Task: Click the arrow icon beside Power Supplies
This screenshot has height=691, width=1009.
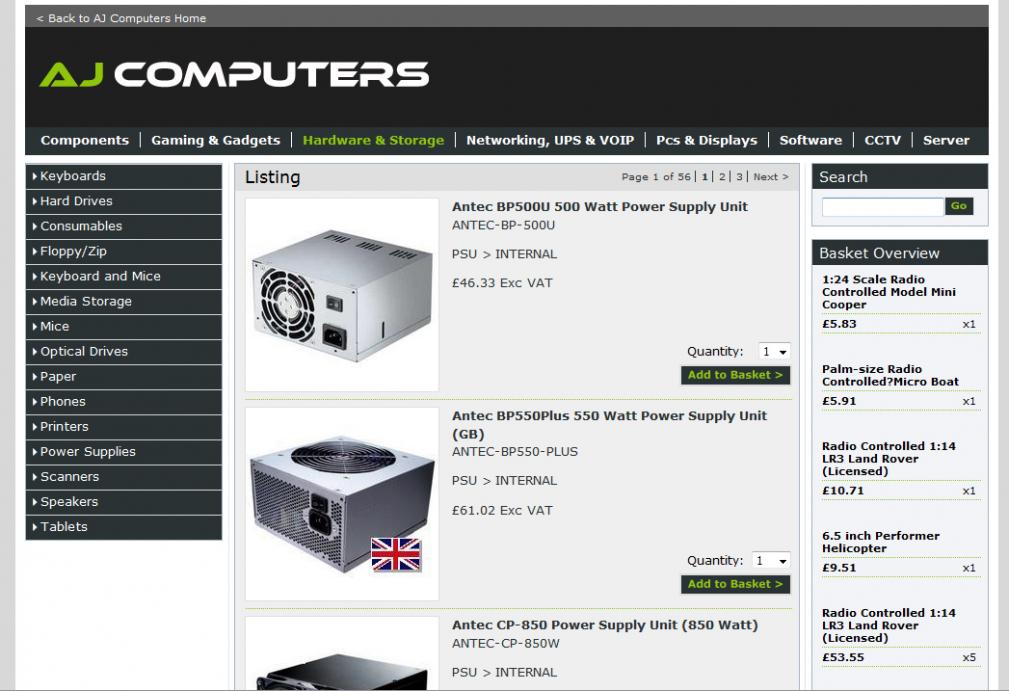Action: 35,452
